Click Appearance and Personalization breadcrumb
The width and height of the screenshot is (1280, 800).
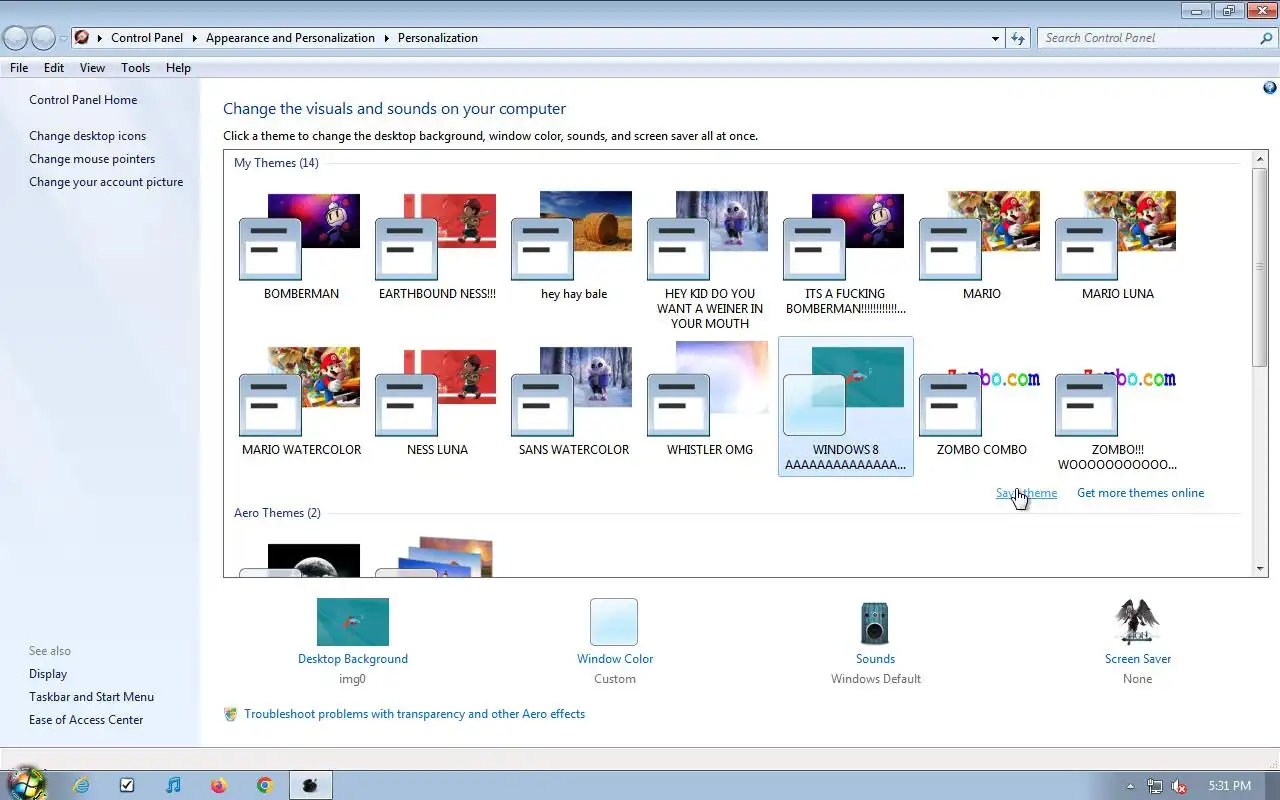click(290, 38)
